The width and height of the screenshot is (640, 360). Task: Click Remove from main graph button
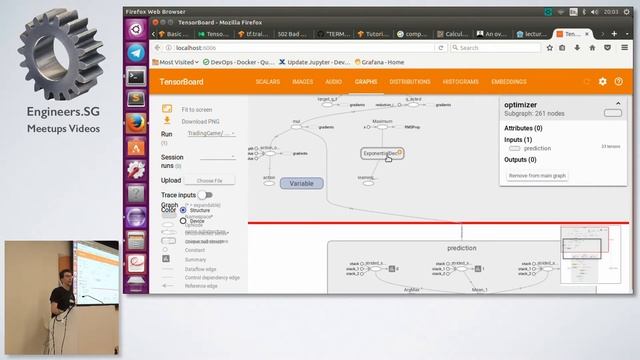(537, 176)
